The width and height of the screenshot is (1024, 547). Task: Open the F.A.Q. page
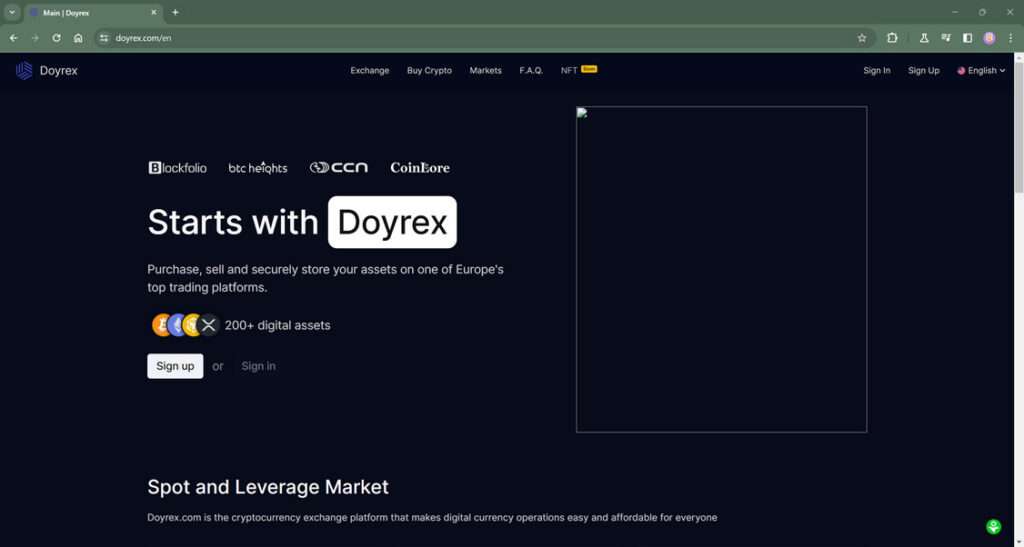[x=531, y=70]
